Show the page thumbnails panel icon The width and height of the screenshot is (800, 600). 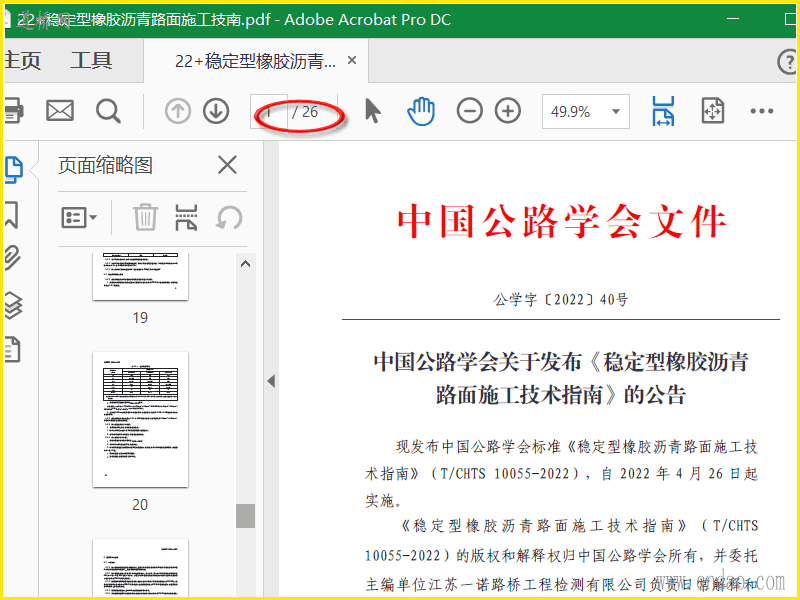[14, 170]
